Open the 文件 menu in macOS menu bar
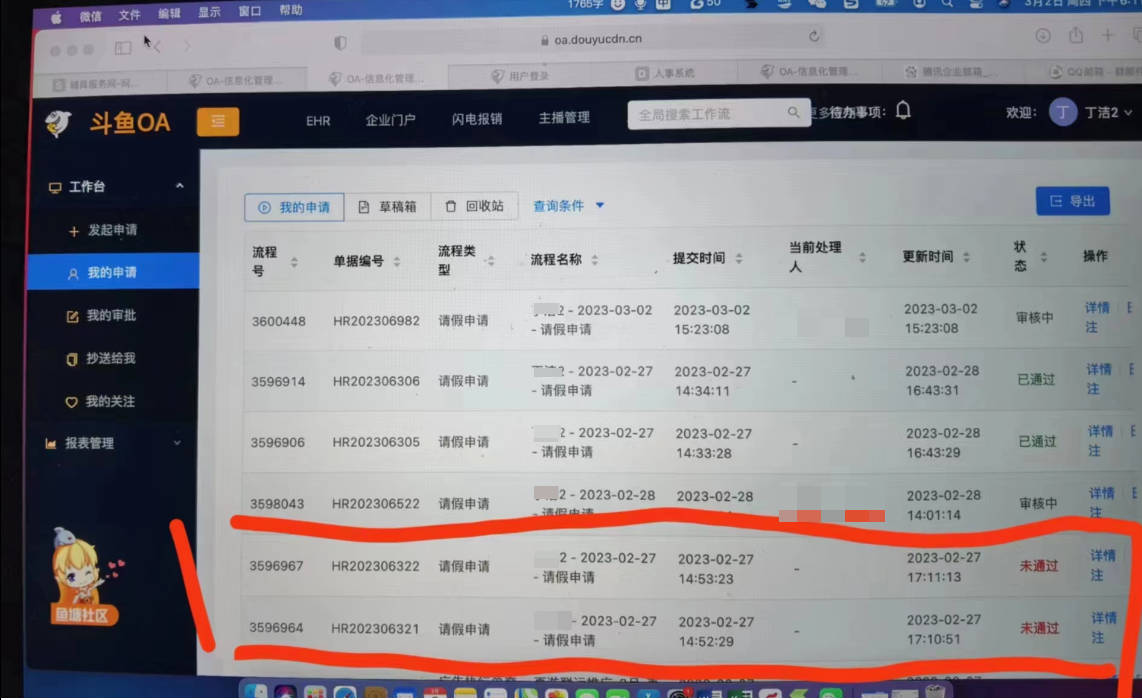Viewport: 1142px width, 700px height. pos(130,15)
